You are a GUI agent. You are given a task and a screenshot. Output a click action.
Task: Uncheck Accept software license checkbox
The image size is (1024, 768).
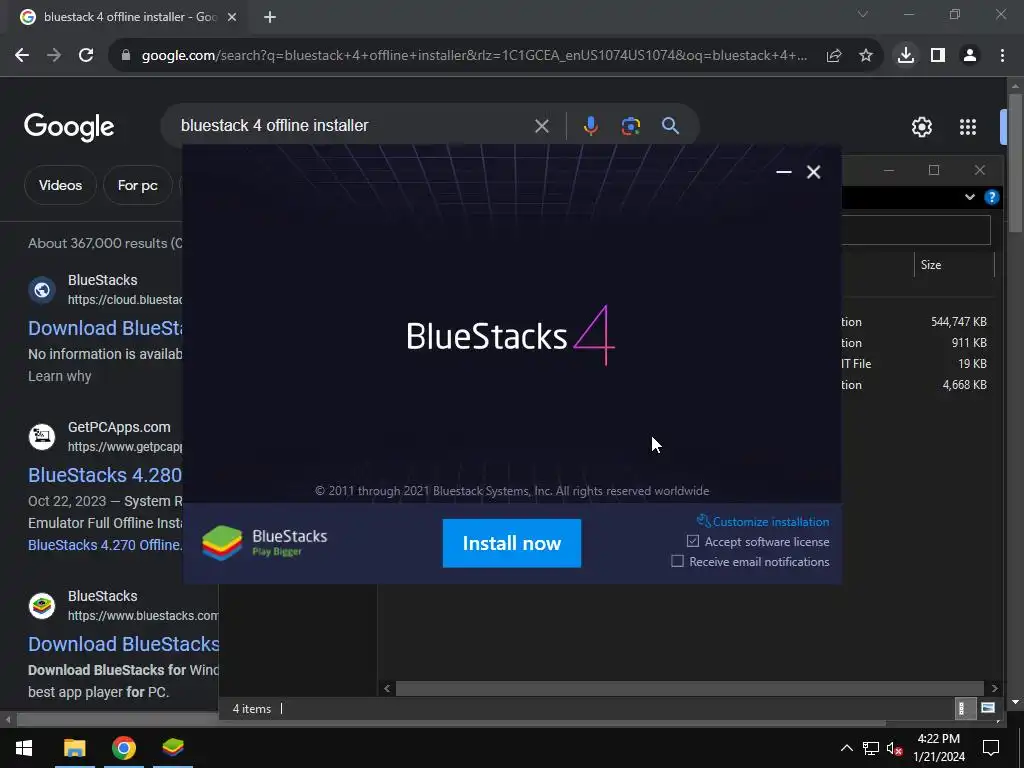[693, 541]
